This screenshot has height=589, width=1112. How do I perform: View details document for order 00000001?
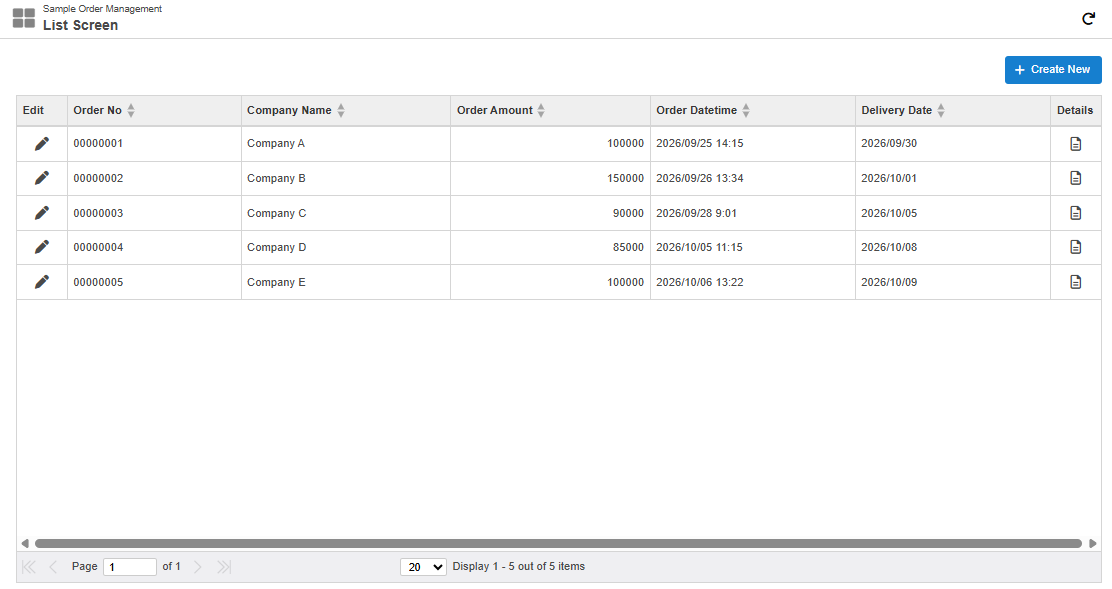1075,144
